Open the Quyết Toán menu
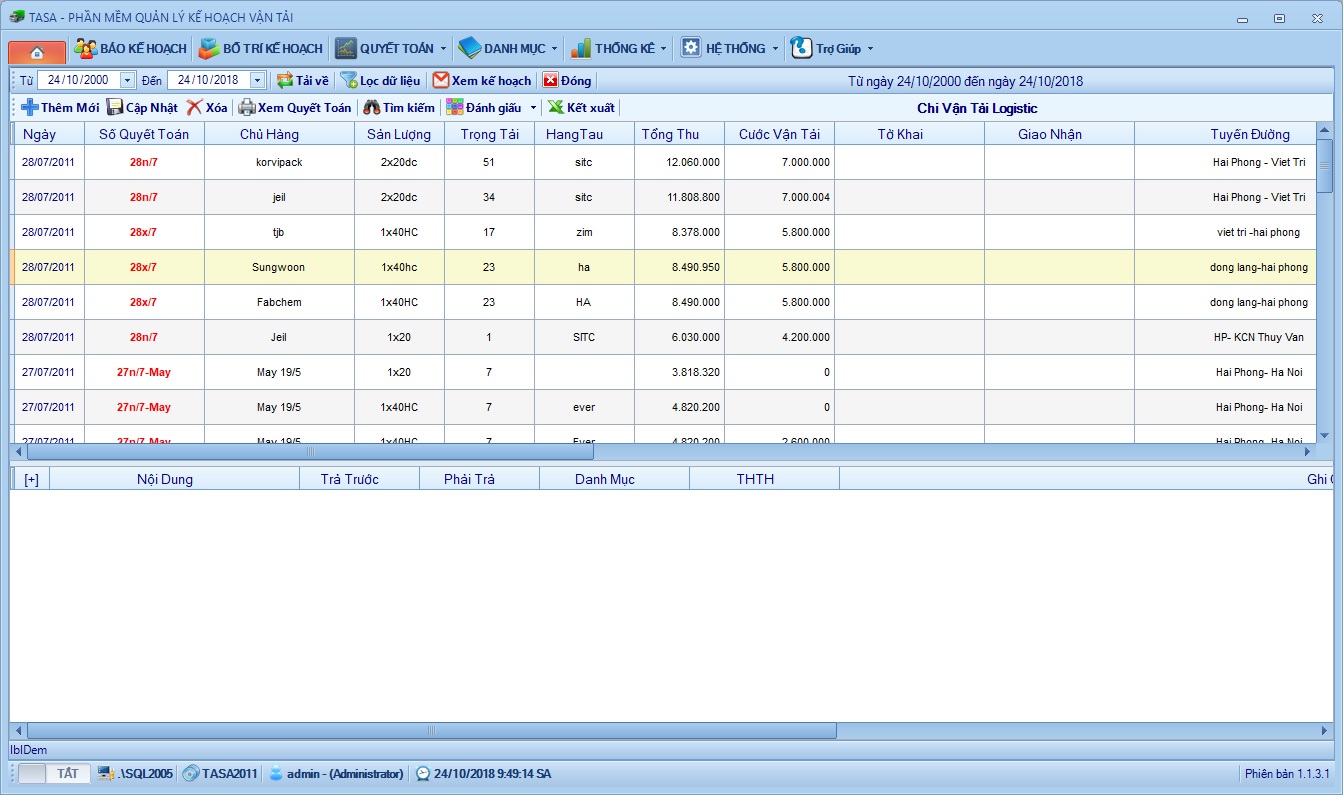 (389, 48)
